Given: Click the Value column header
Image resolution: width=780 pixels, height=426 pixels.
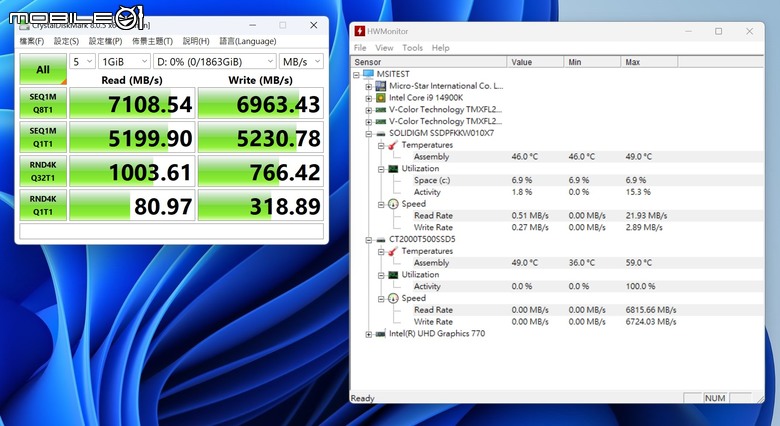Looking at the screenshot, I should coord(535,62).
